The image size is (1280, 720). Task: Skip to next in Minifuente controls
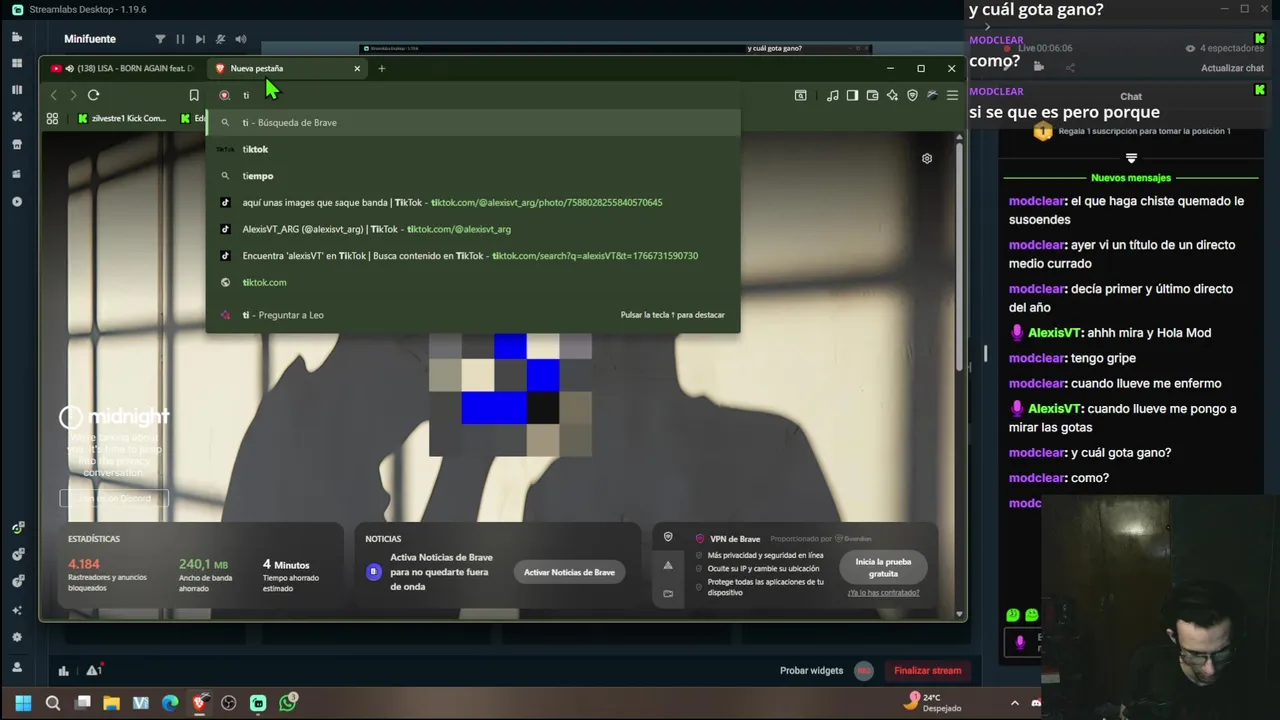(x=200, y=39)
